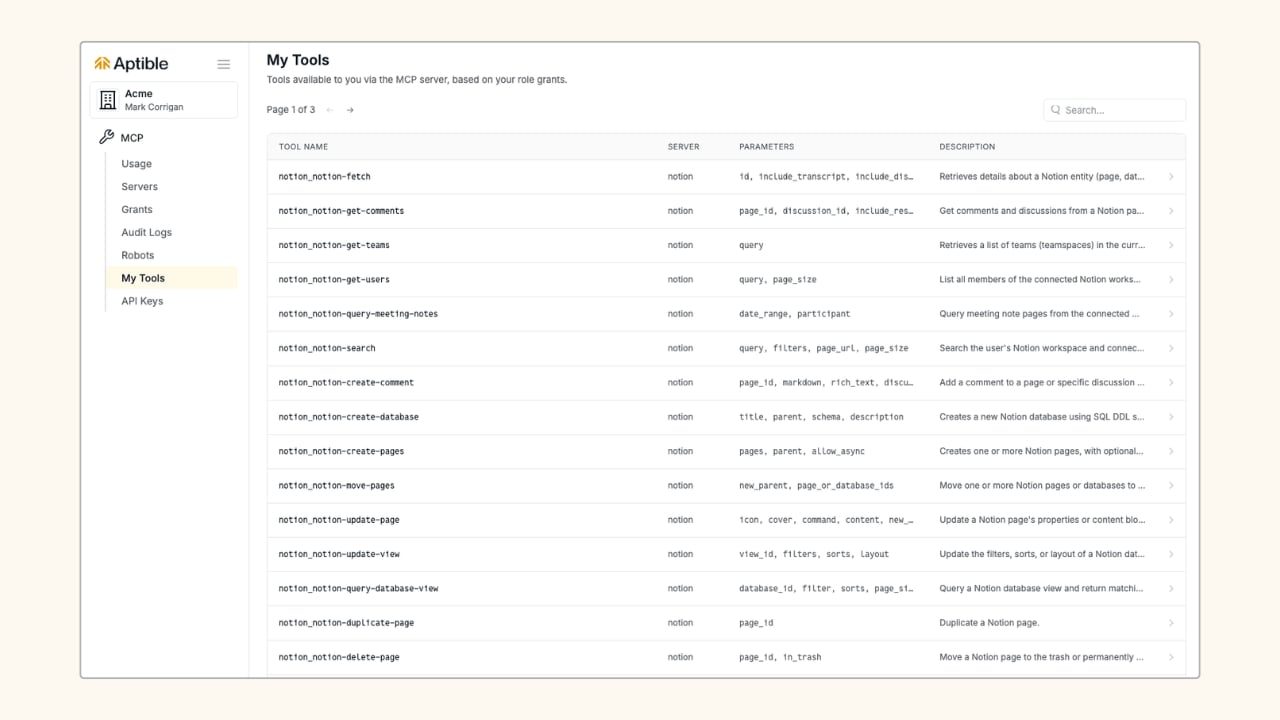Expand notion_notion-search details chevron
Screen dimensions: 1280x720
click(1171, 348)
